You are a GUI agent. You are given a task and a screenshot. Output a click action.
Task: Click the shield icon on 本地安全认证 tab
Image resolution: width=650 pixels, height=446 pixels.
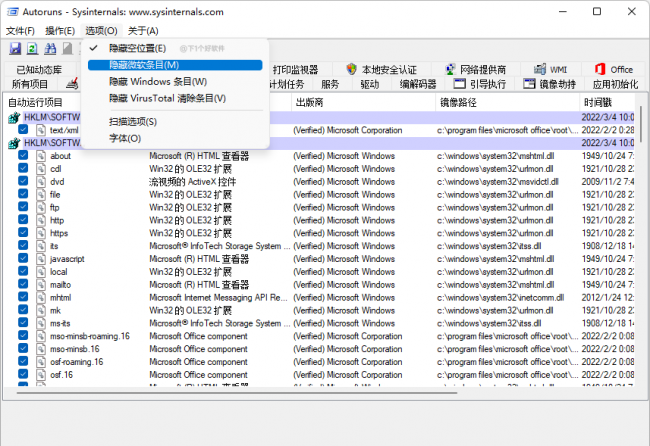click(x=352, y=69)
